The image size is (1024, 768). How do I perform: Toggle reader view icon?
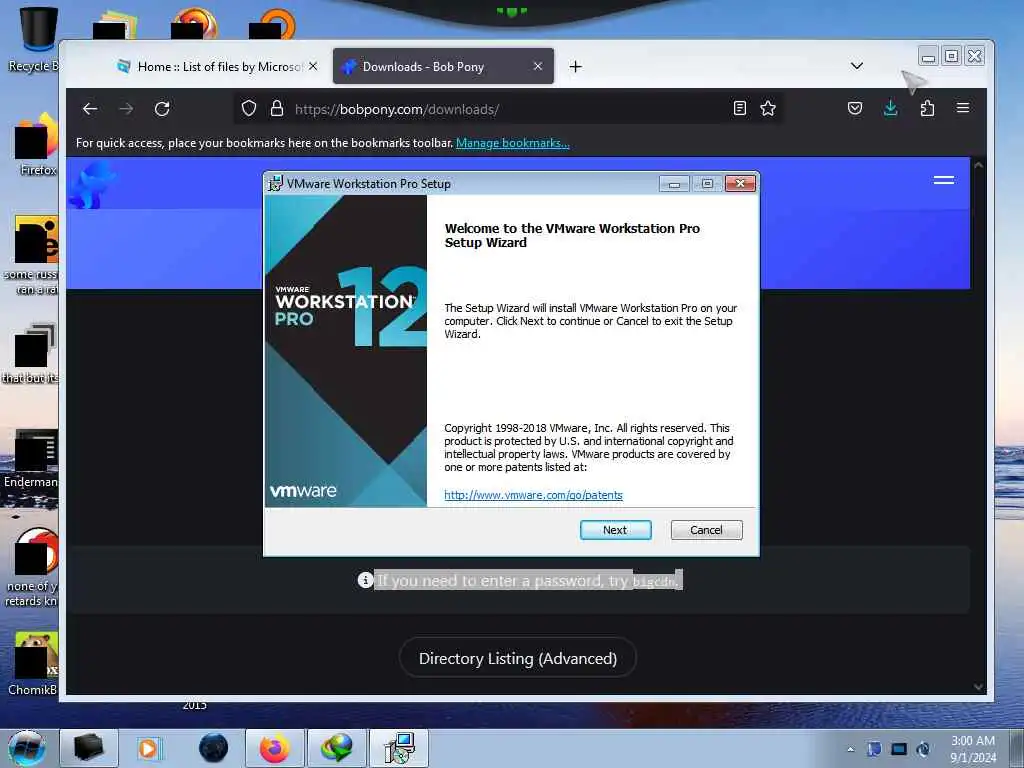tap(739, 108)
